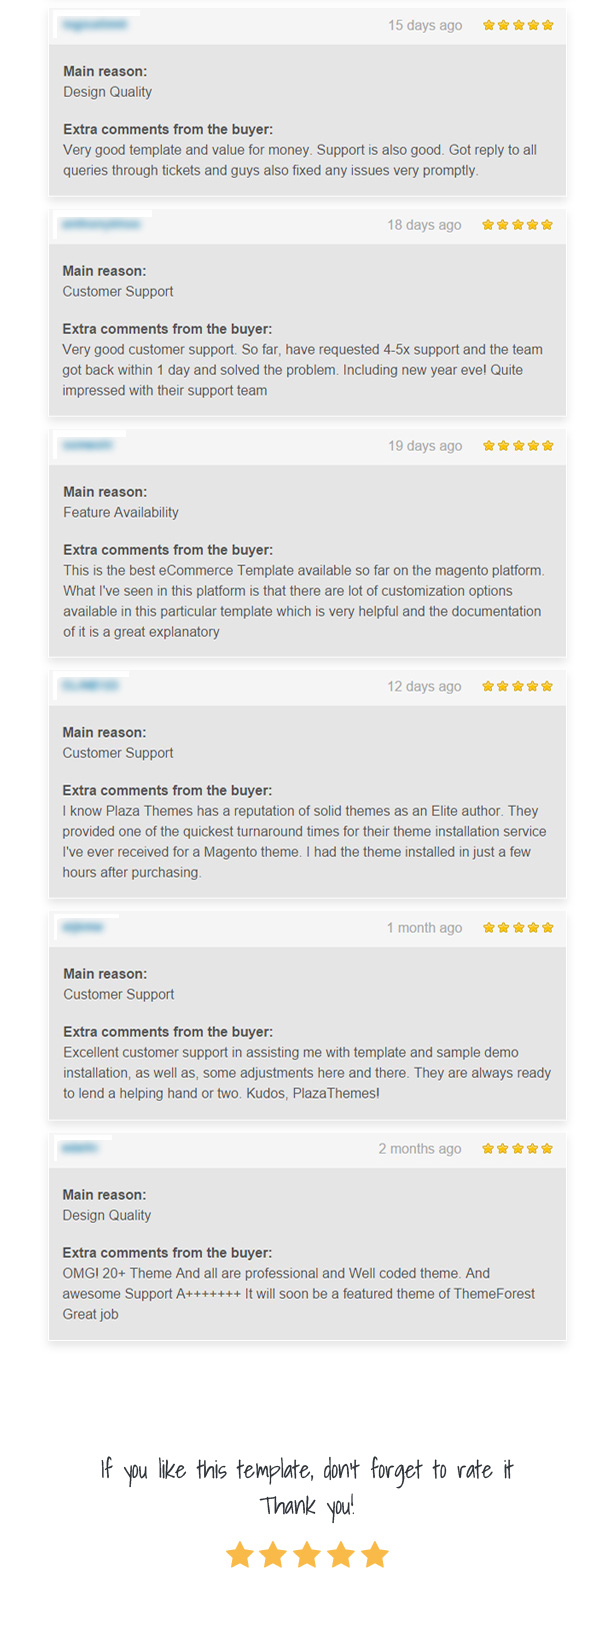
Task: Click review text mentioning Plaza Themes reputation
Action: tap(304, 841)
